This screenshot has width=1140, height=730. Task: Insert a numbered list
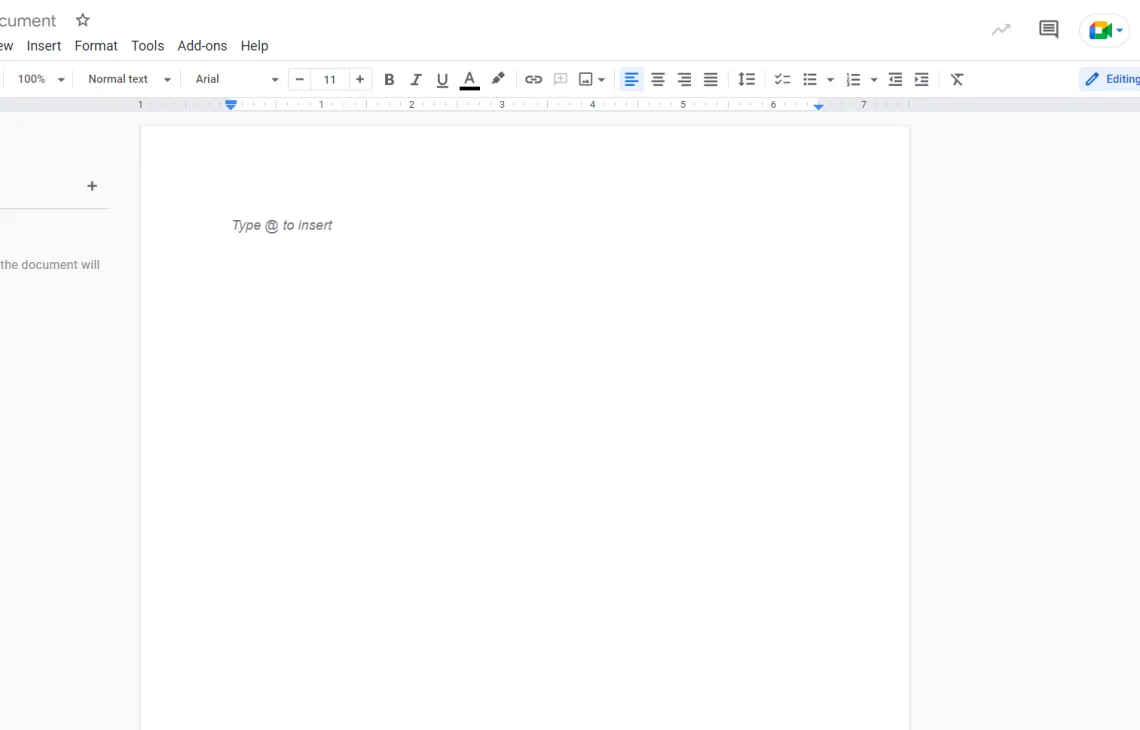pos(854,79)
